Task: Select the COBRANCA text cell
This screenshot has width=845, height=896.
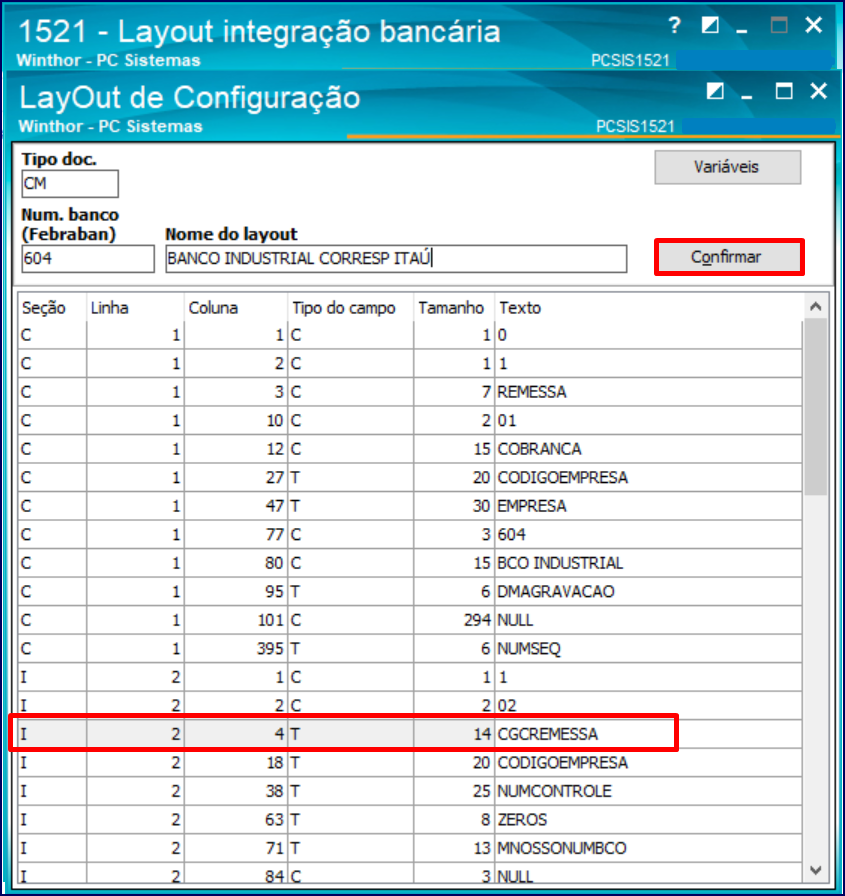Action: pos(648,449)
